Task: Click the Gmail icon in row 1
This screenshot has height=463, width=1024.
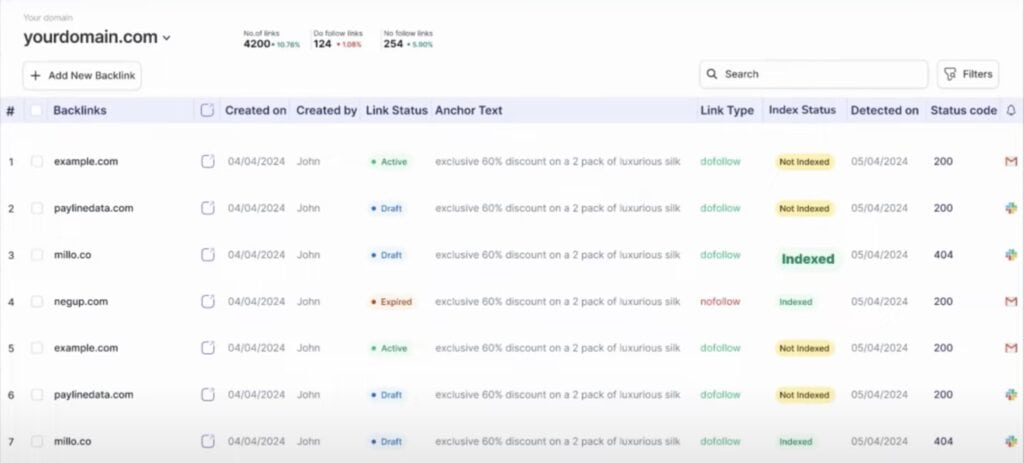Action: pyautogui.click(x=1010, y=161)
